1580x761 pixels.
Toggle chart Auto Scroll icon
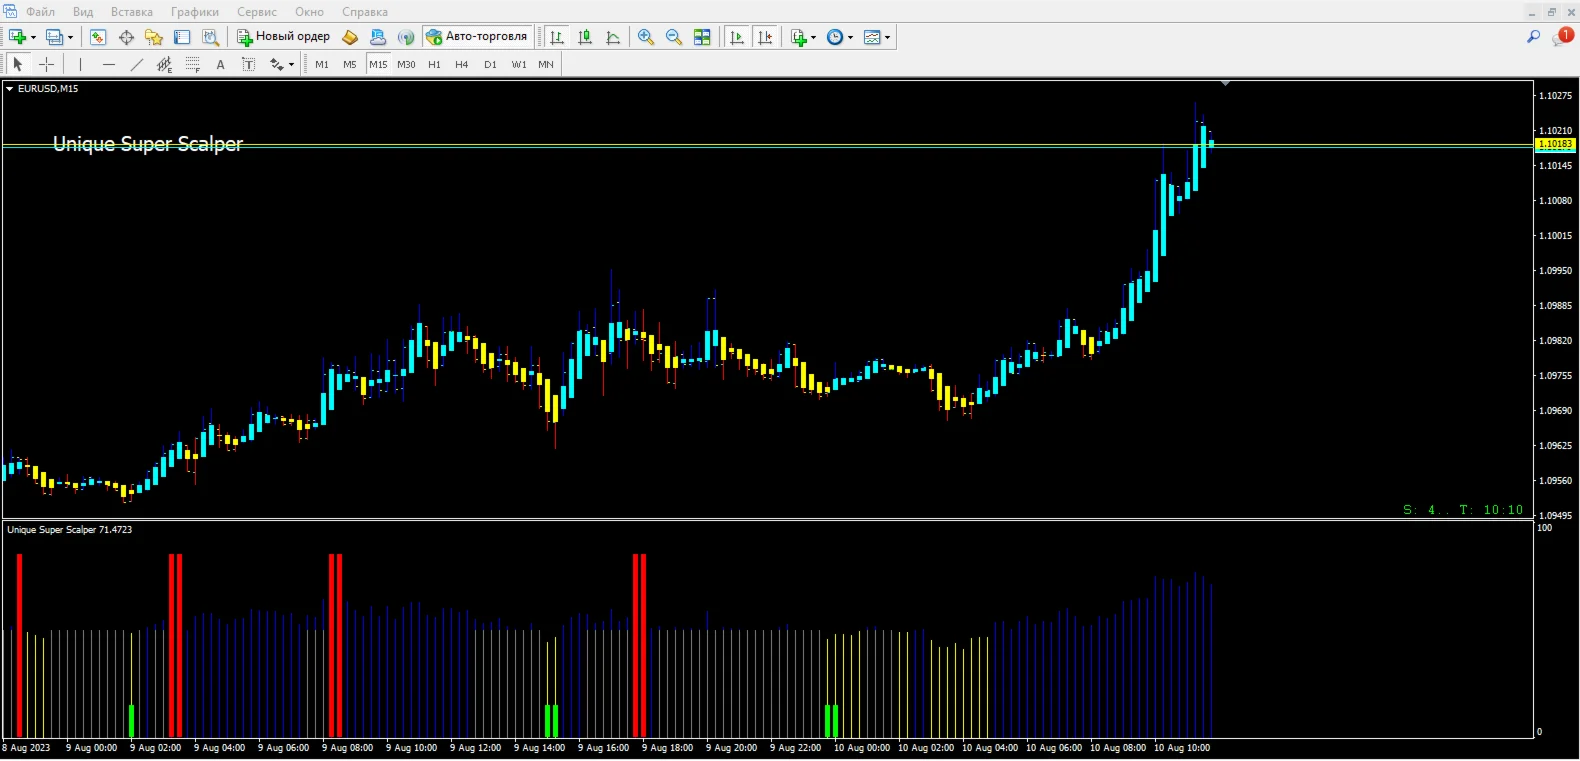pyautogui.click(x=737, y=37)
